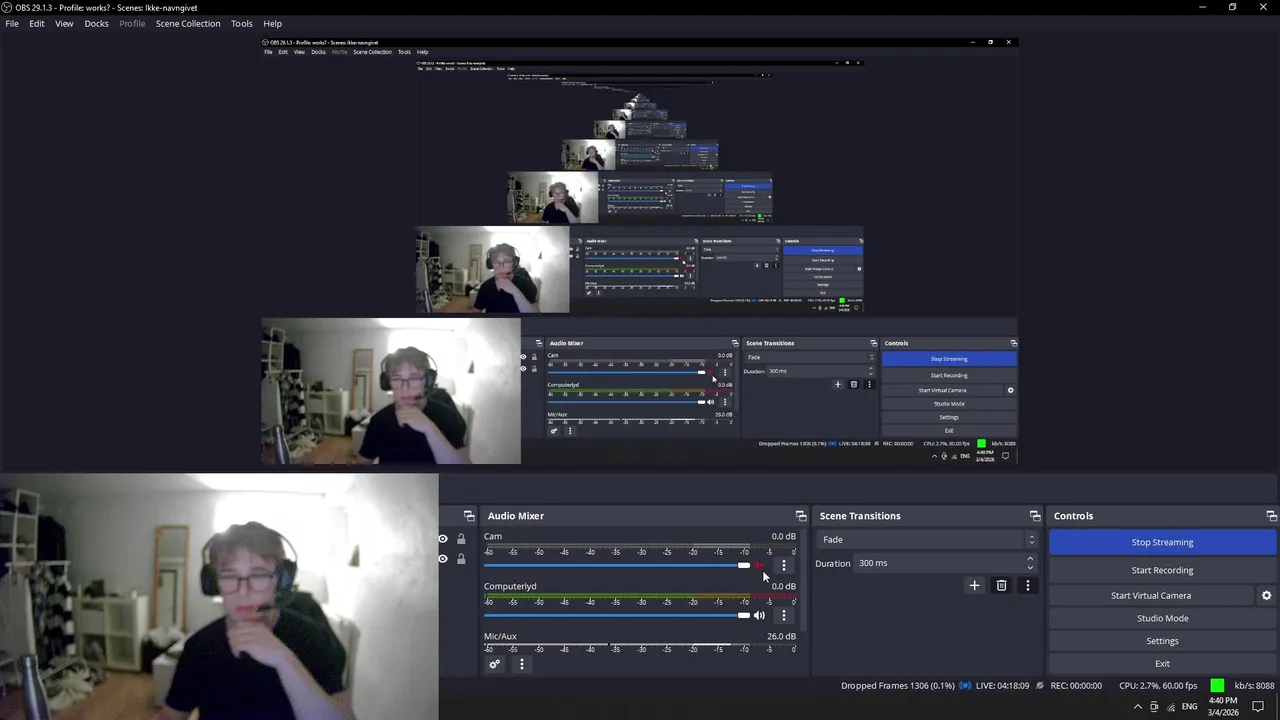
Task: Float the dock left of Audio Mixer
Action: point(468,516)
